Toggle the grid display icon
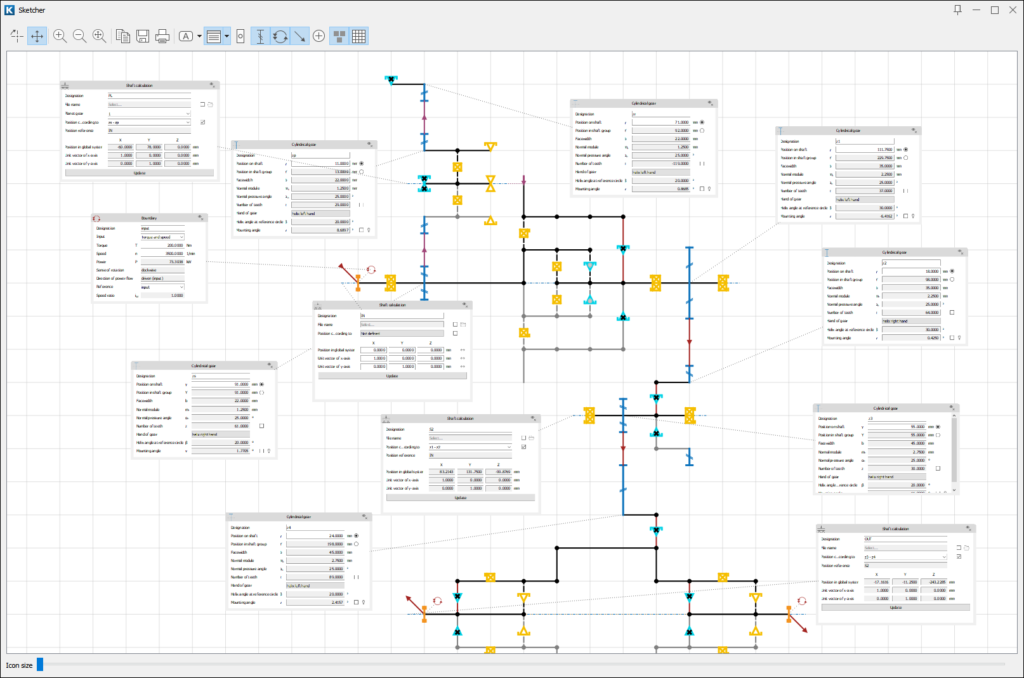This screenshot has width=1024, height=678. [359, 36]
